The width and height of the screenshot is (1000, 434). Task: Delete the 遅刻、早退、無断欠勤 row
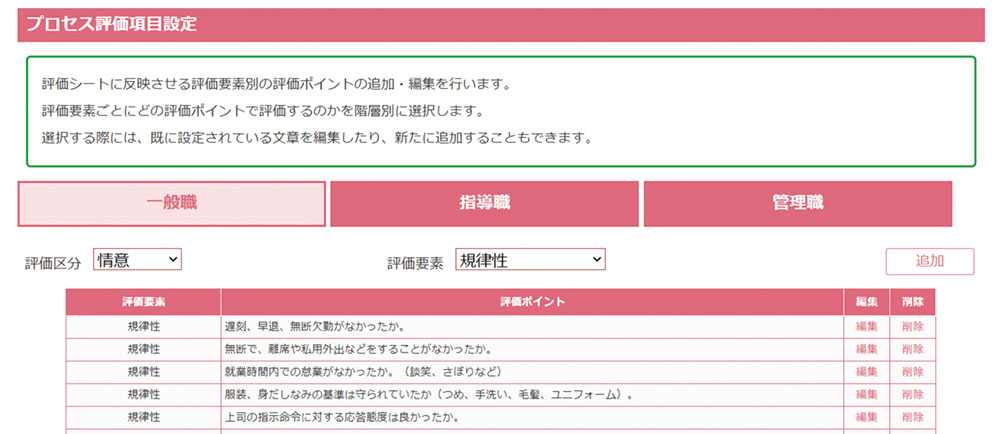(912, 326)
